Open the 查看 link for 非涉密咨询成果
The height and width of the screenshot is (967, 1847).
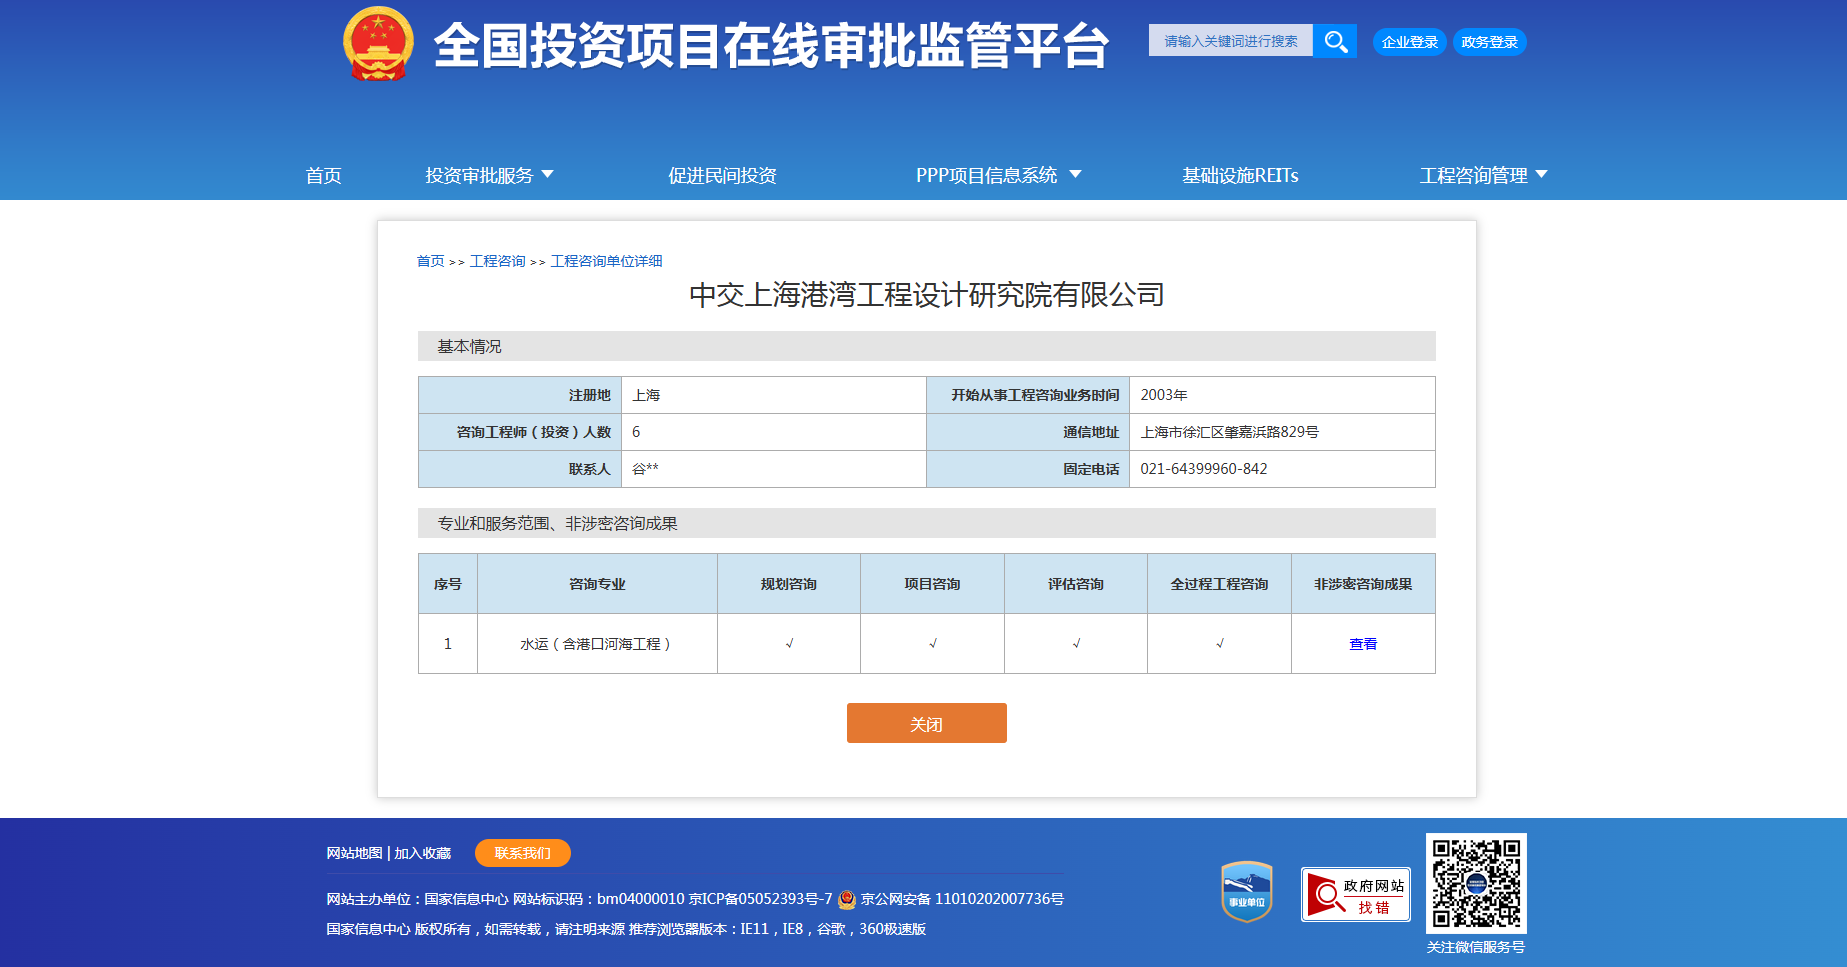1362,643
